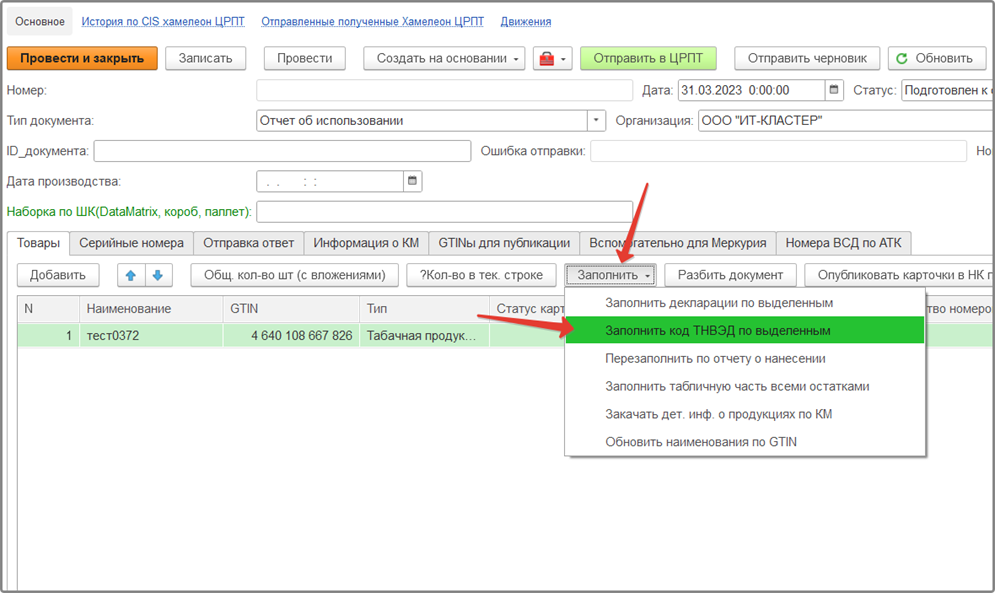Click Отправить черновик button

click(807, 58)
